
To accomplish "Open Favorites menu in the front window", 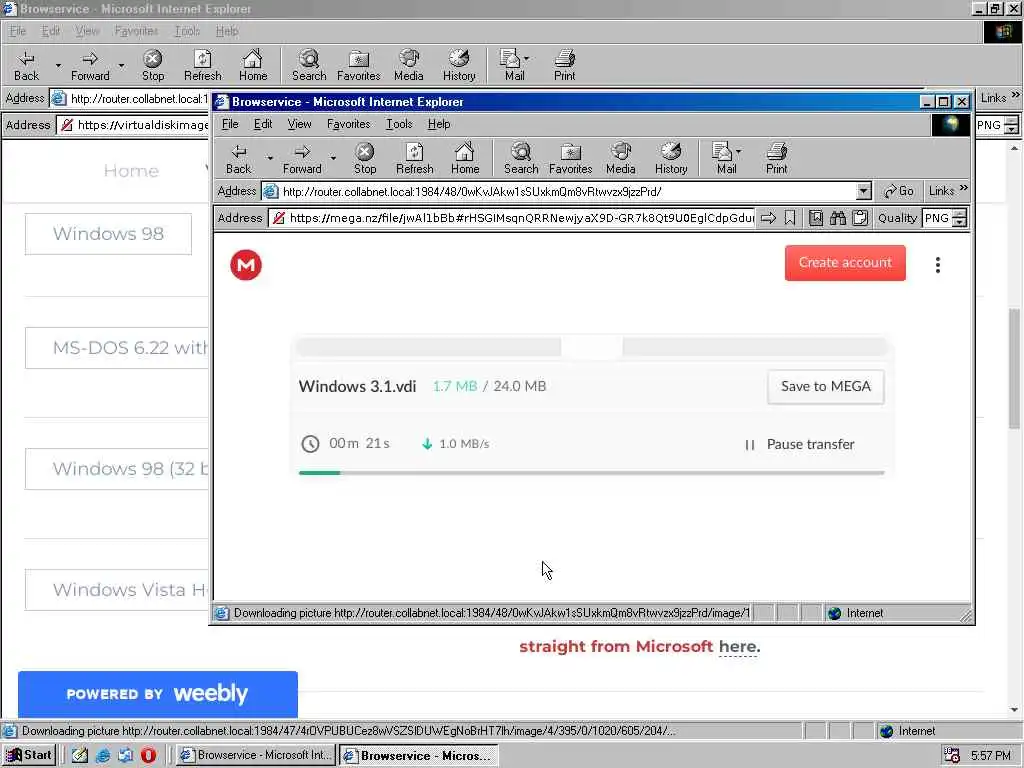I will [348, 124].
